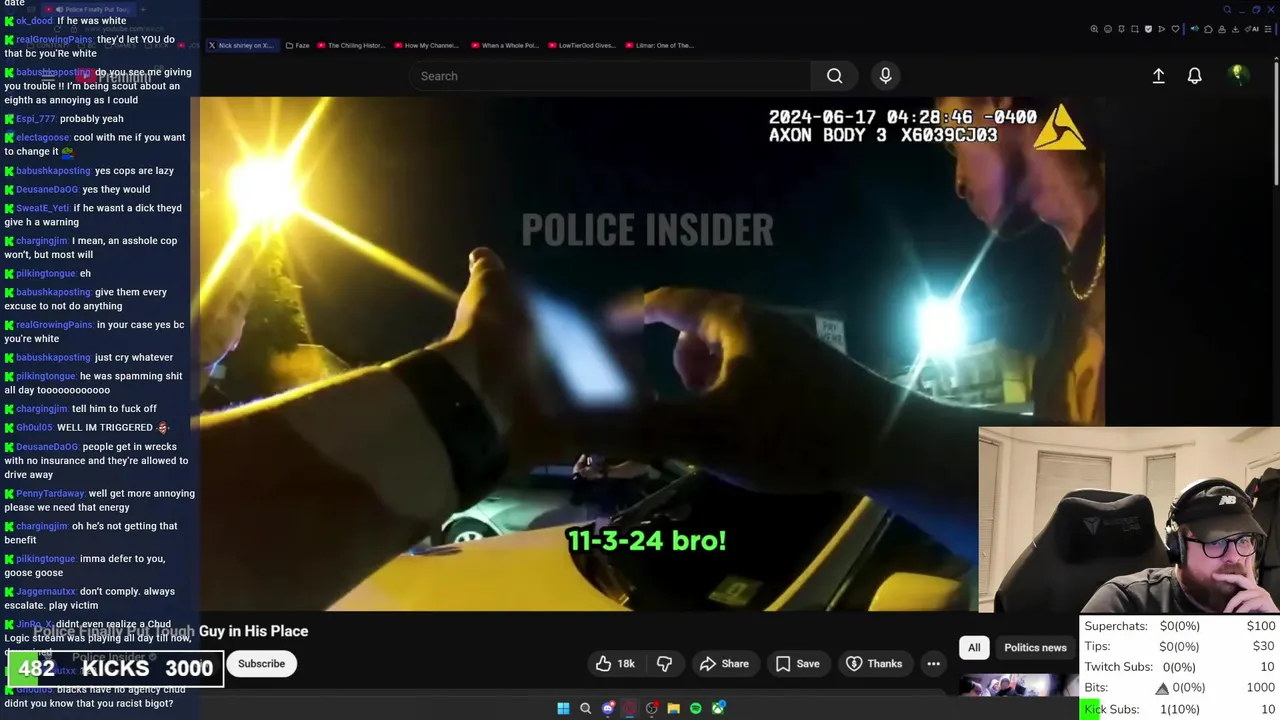Screen dimensions: 1280x720
Task: Open YouTube notifications bell
Action: coord(1194,76)
